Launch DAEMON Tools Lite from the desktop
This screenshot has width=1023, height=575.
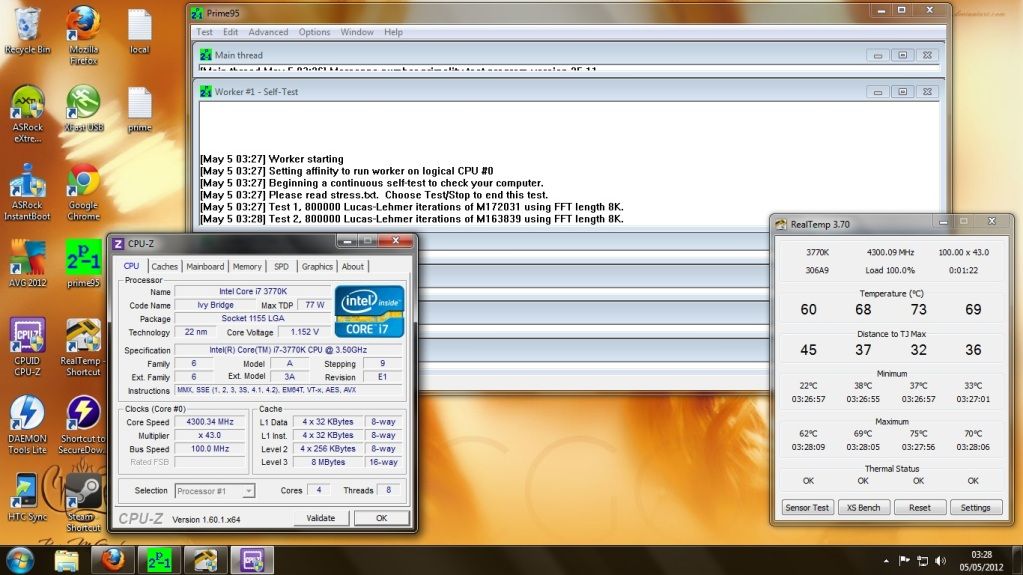27,425
